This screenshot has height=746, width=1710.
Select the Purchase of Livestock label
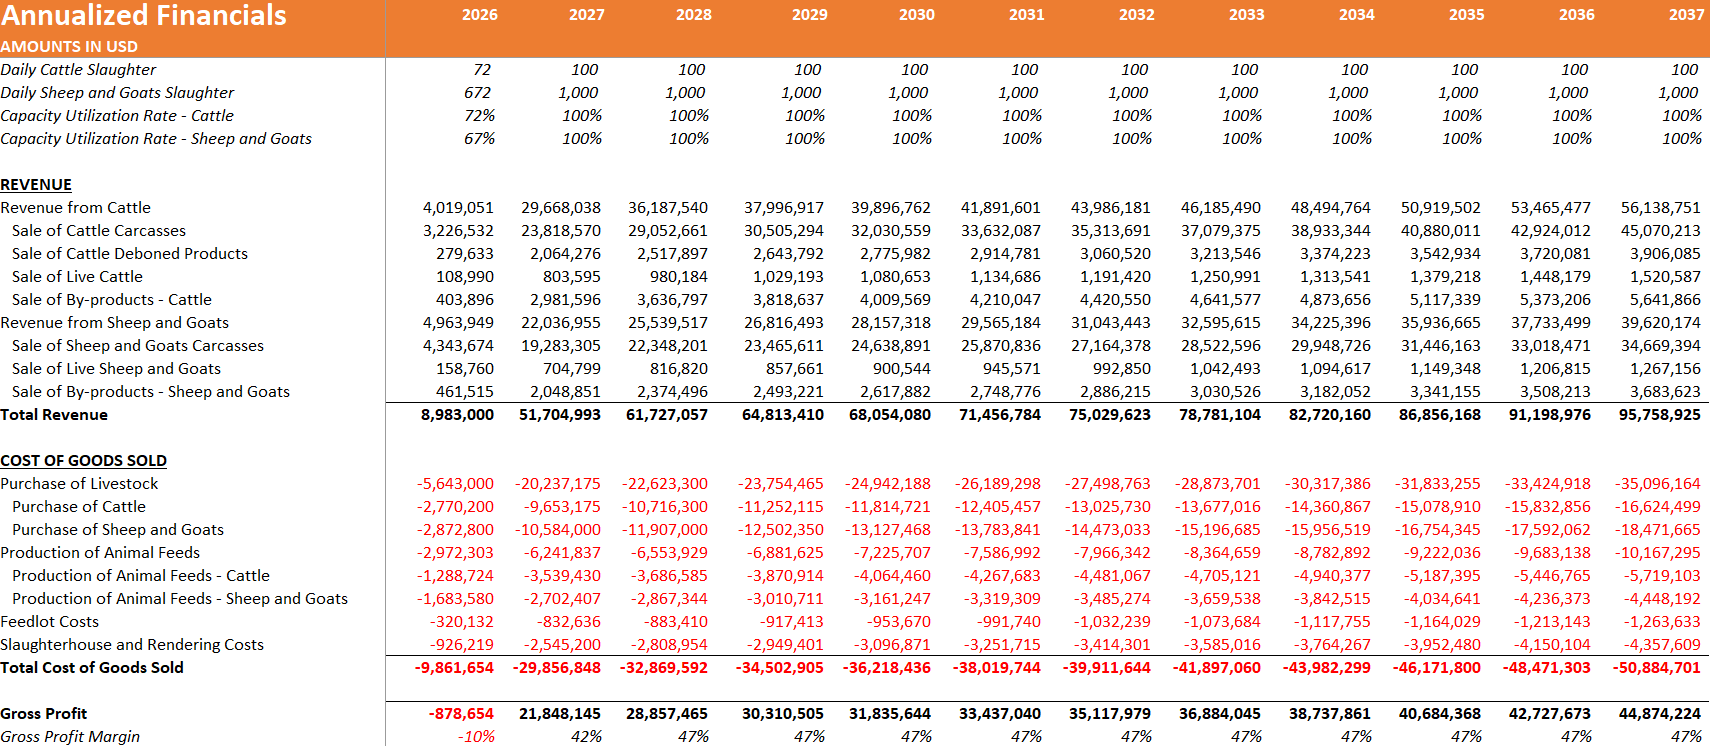(x=79, y=483)
